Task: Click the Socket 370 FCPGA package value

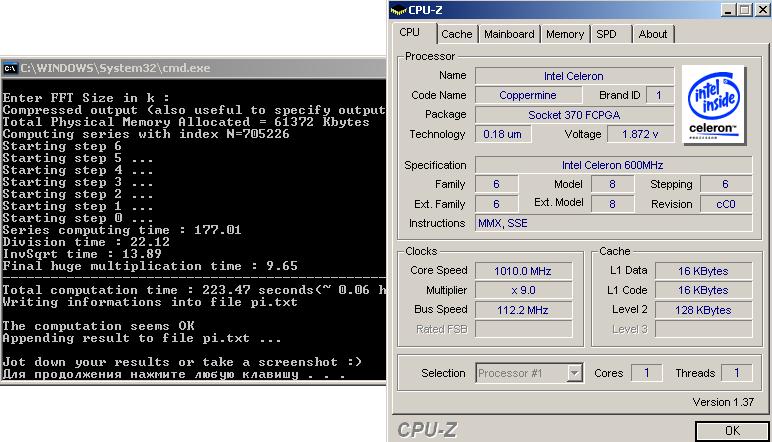Action: (574, 115)
